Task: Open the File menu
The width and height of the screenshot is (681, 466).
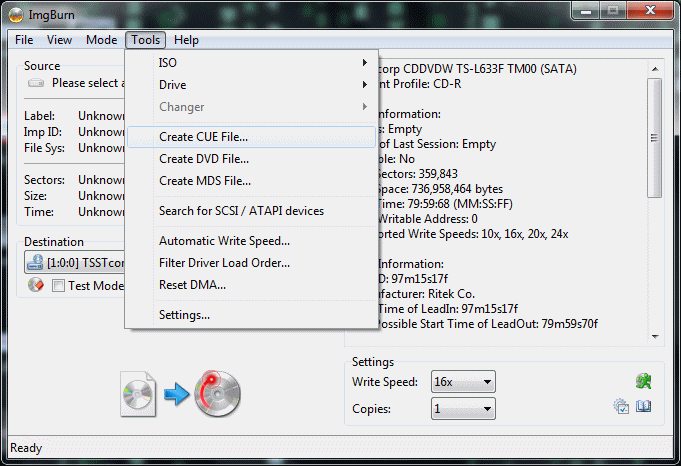Action: pos(24,40)
